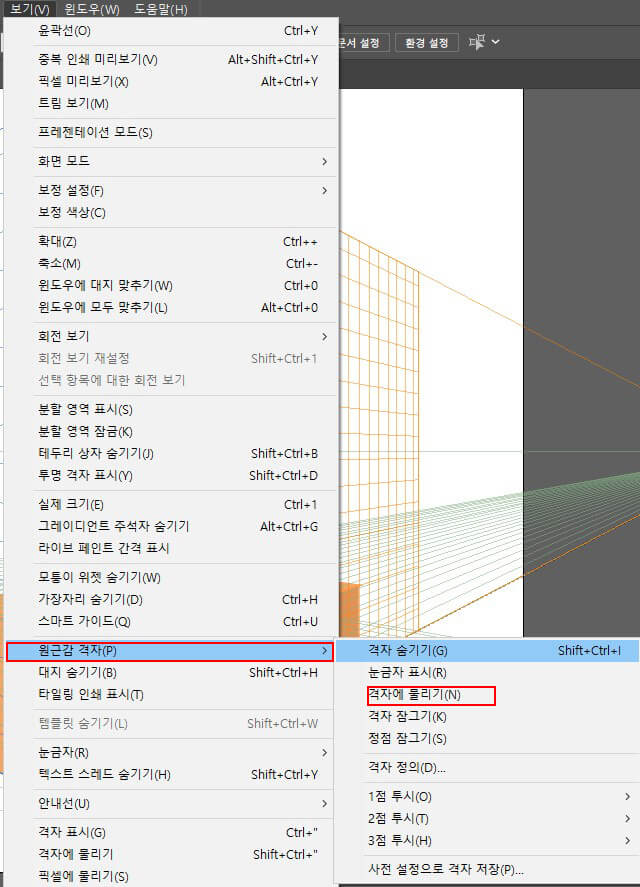Open the 도움말(H) menu
This screenshot has height=887, width=640.
point(161,9)
